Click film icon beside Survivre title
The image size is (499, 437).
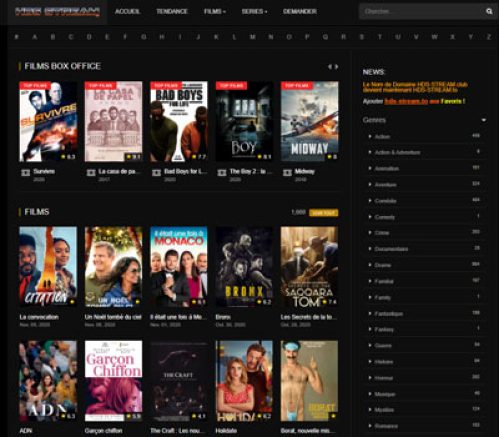26,172
